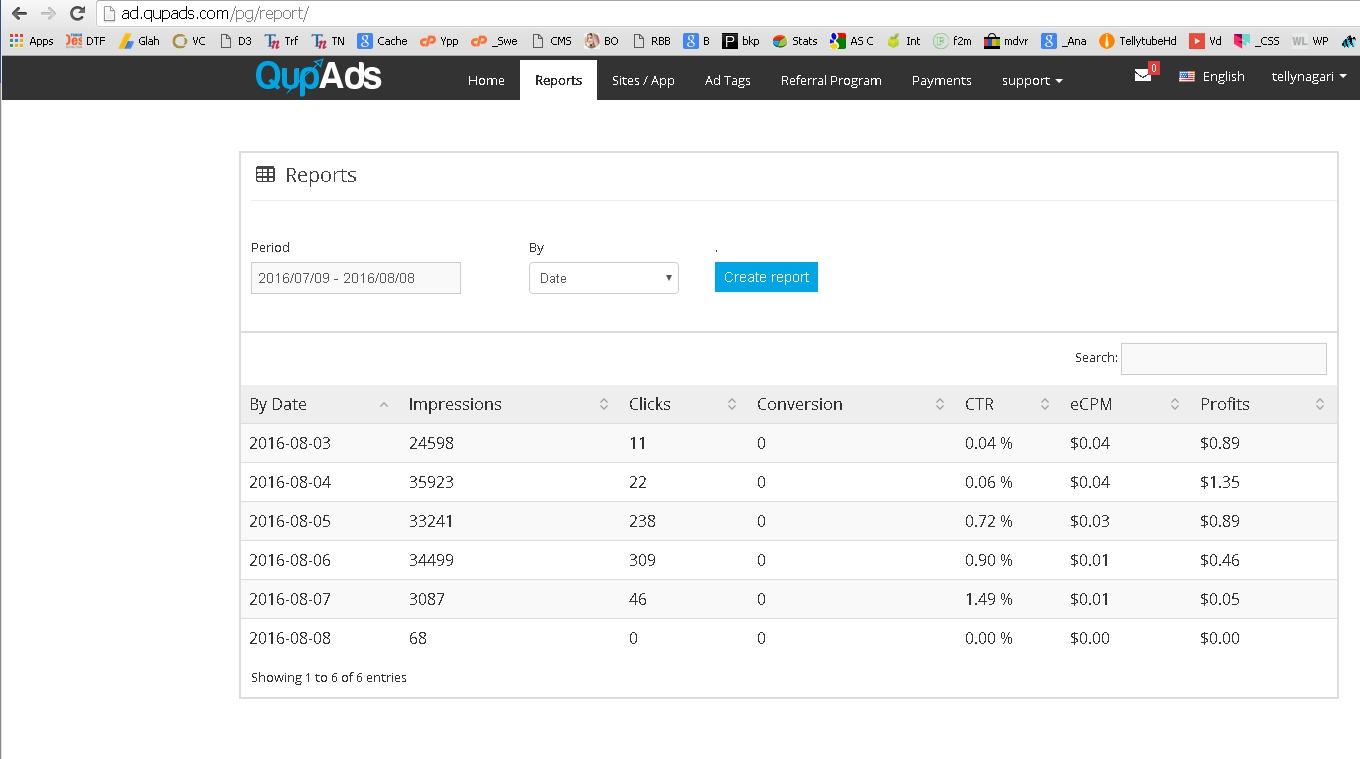Image resolution: width=1360 pixels, height=759 pixels.
Task: Click the Create report button
Action: click(766, 277)
